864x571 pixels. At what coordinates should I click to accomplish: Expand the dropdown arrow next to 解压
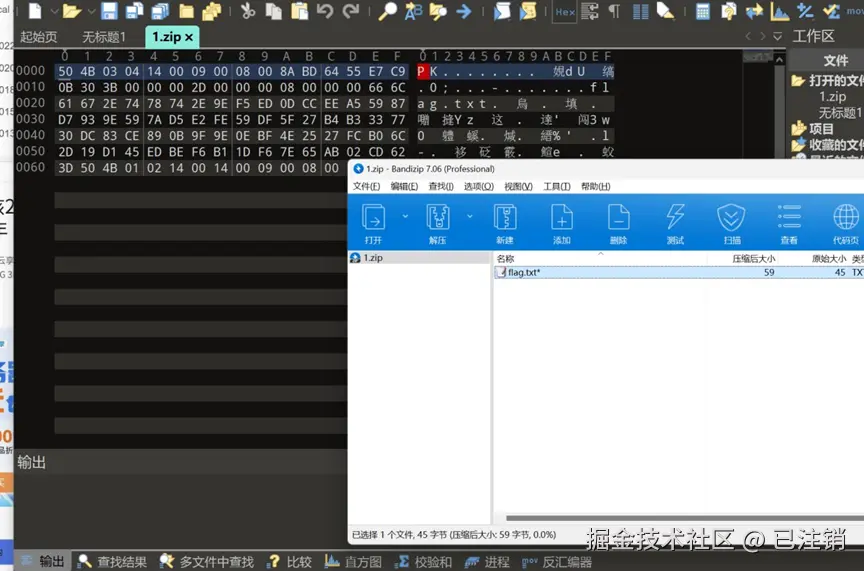(469, 216)
